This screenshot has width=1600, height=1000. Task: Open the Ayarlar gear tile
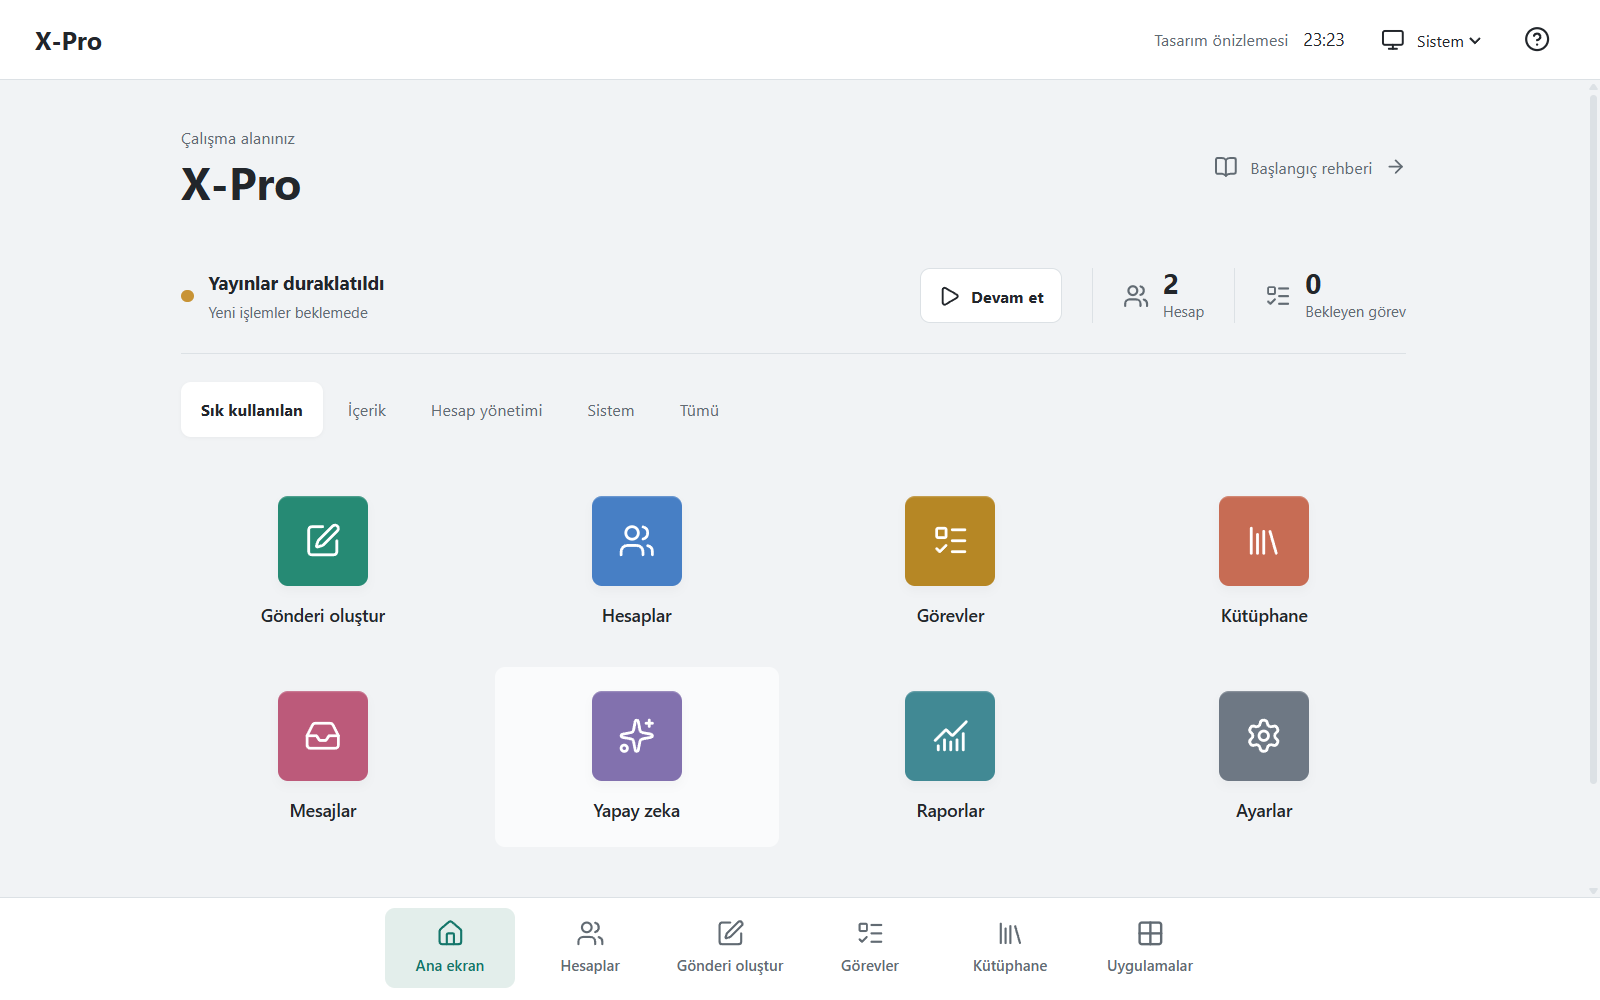tap(1264, 736)
